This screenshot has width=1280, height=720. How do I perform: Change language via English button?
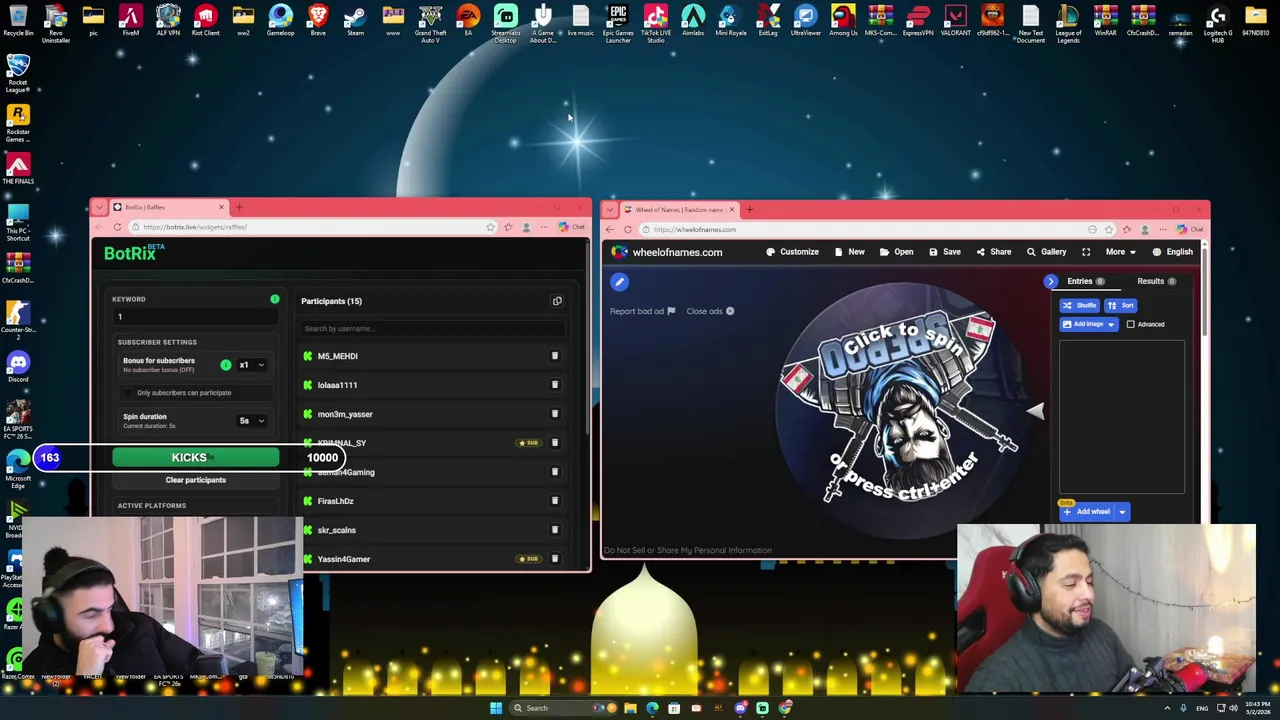pyautogui.click(x=1173, y=252)
